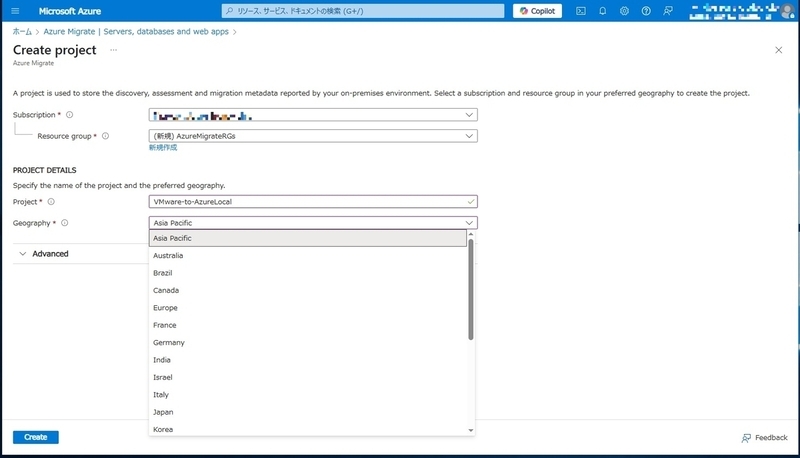Click the Project name input field

(x=313, y=202)
